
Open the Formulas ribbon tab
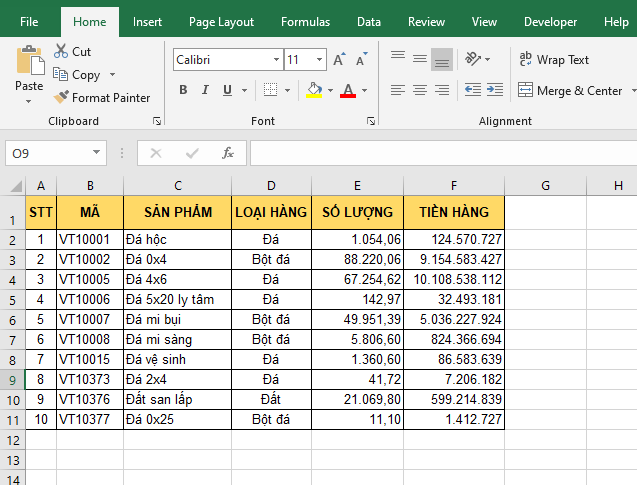tap(305, 22)
